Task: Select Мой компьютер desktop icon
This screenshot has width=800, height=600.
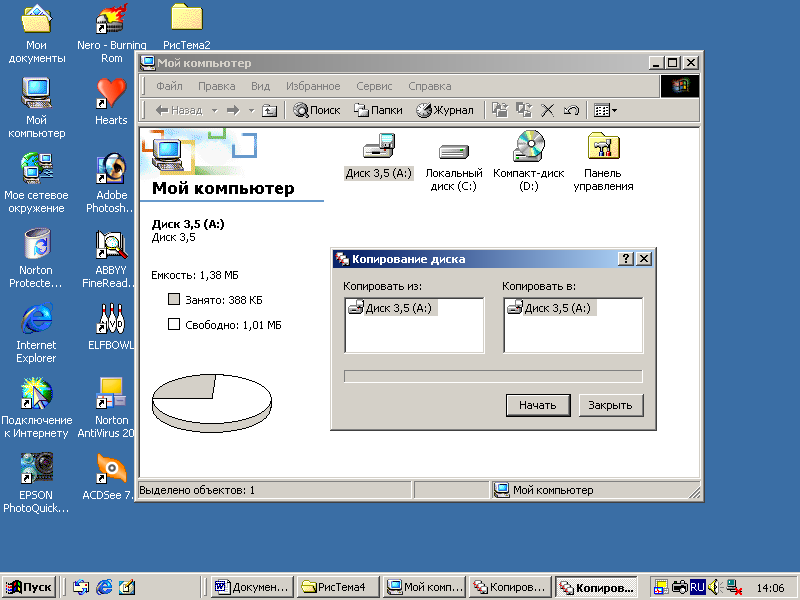Action: pyautogui.click(x=36, y=108)
